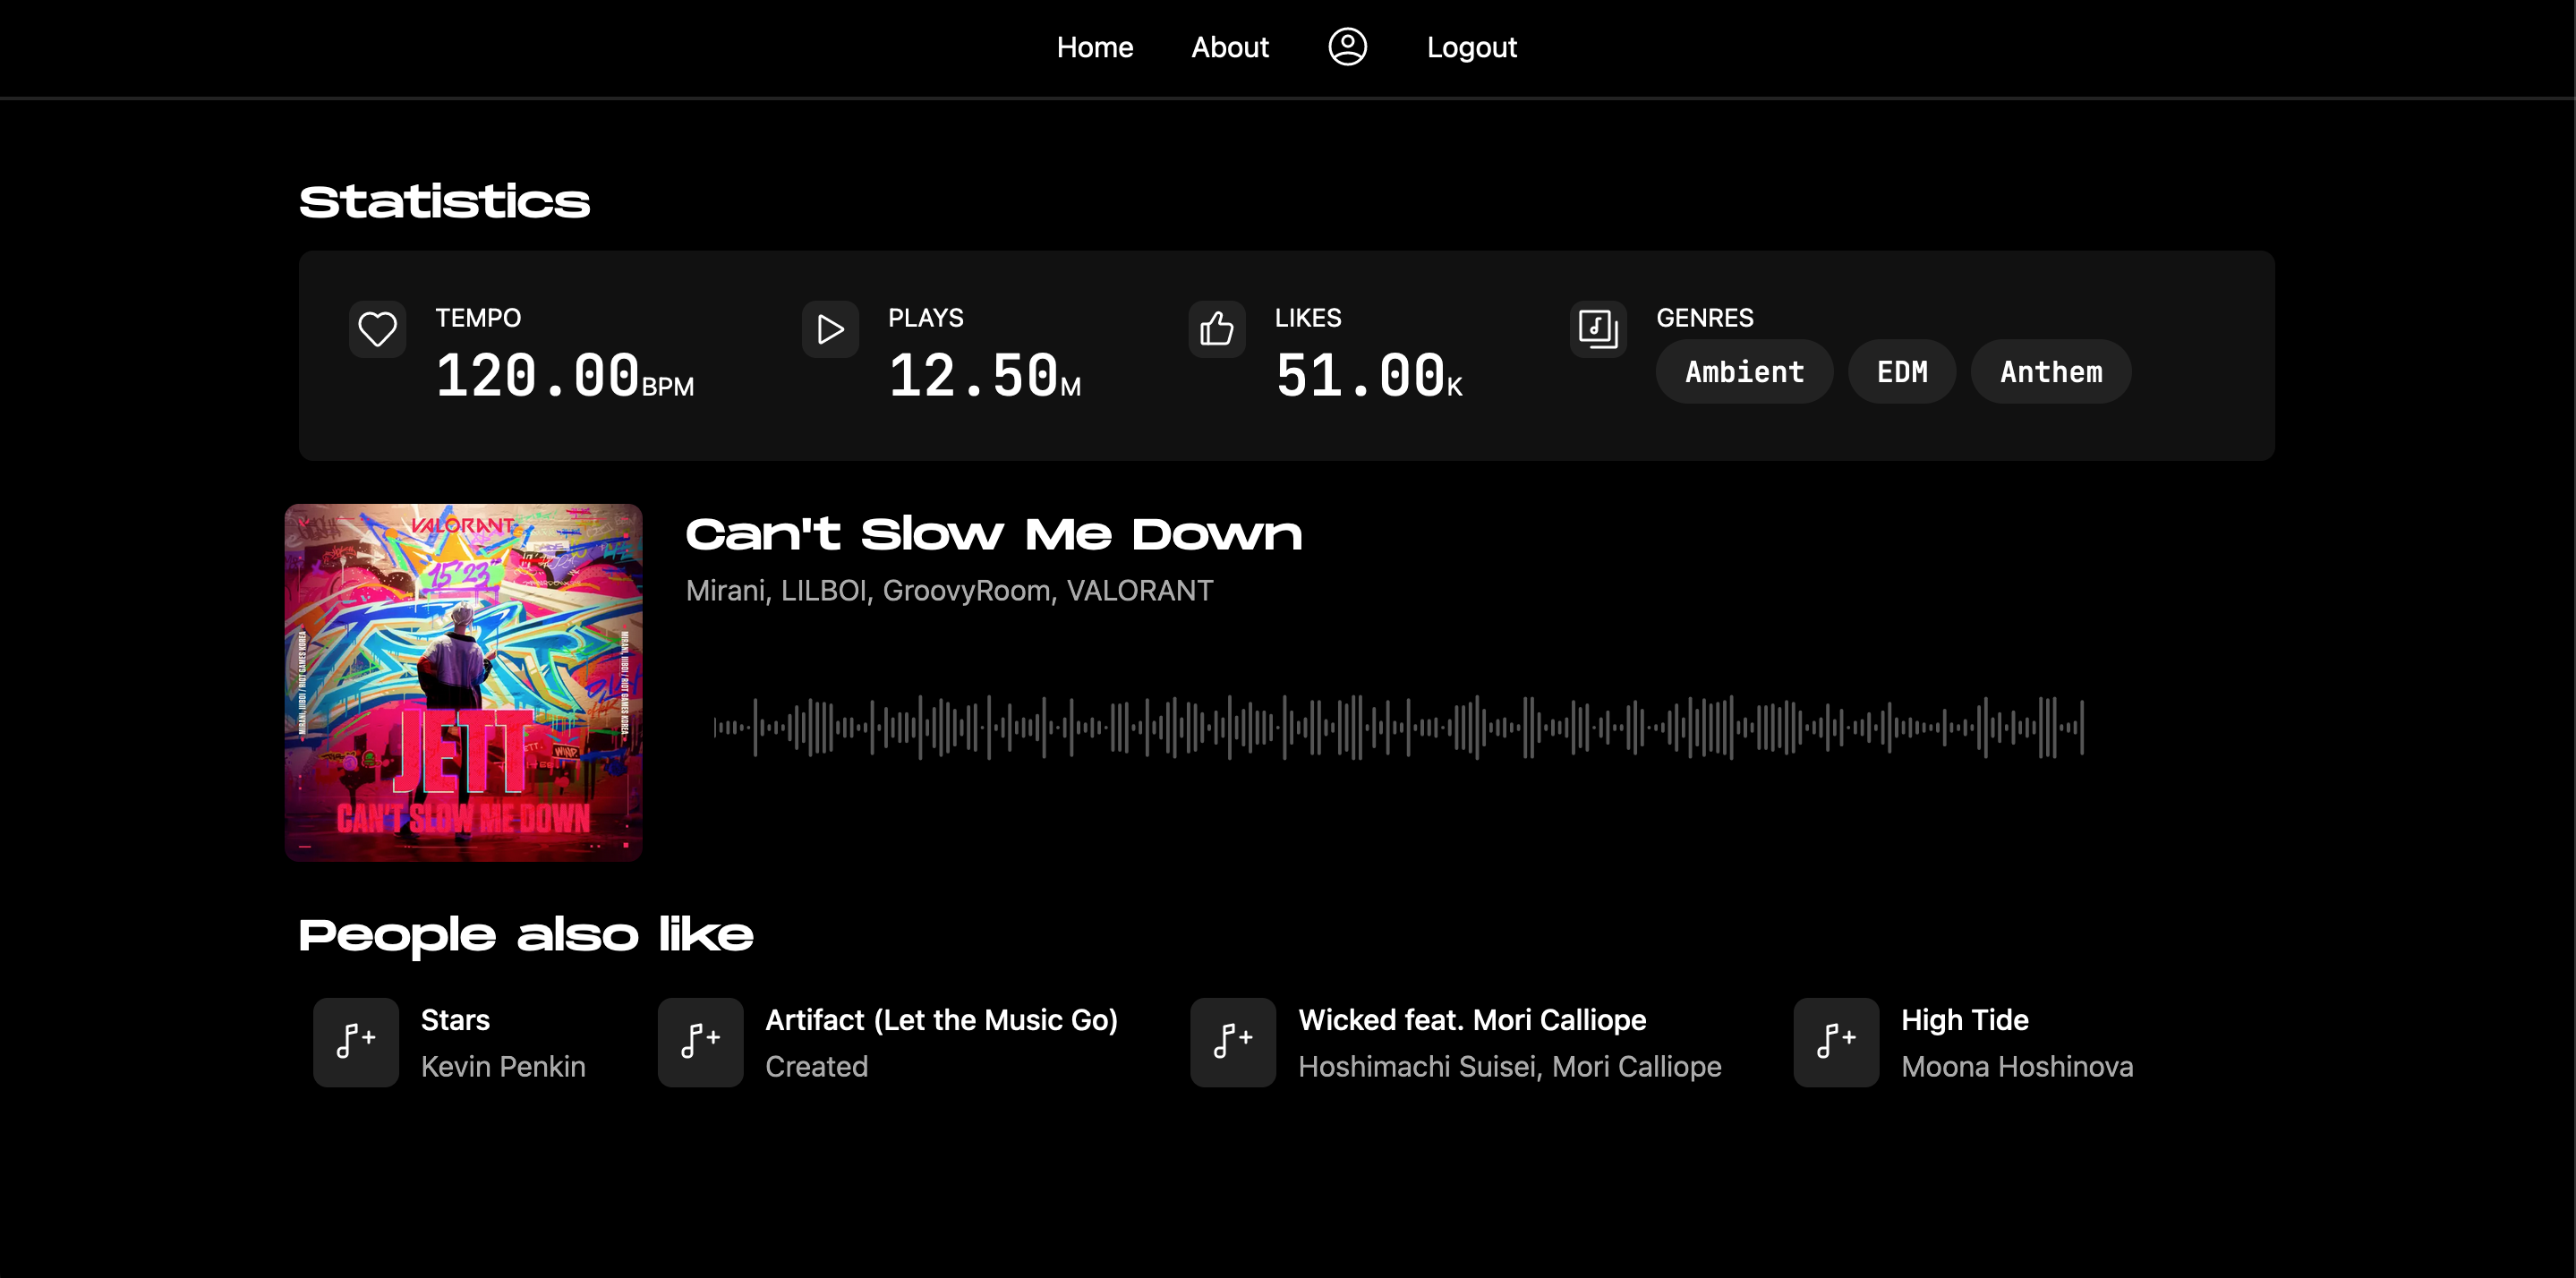This screenshot has height=1278, width=2576.
Task: Select the EDM genre tag
Action: point(1901,372)
